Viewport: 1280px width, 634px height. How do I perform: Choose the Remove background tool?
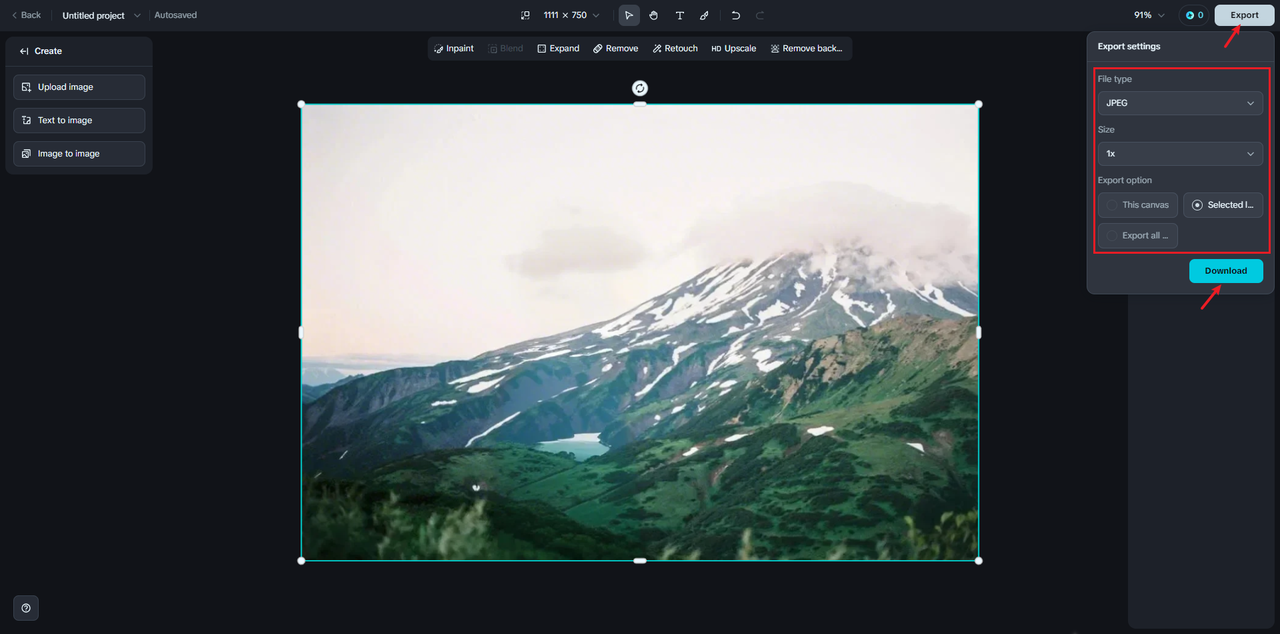pyautogui.click(x=806, y=48)
